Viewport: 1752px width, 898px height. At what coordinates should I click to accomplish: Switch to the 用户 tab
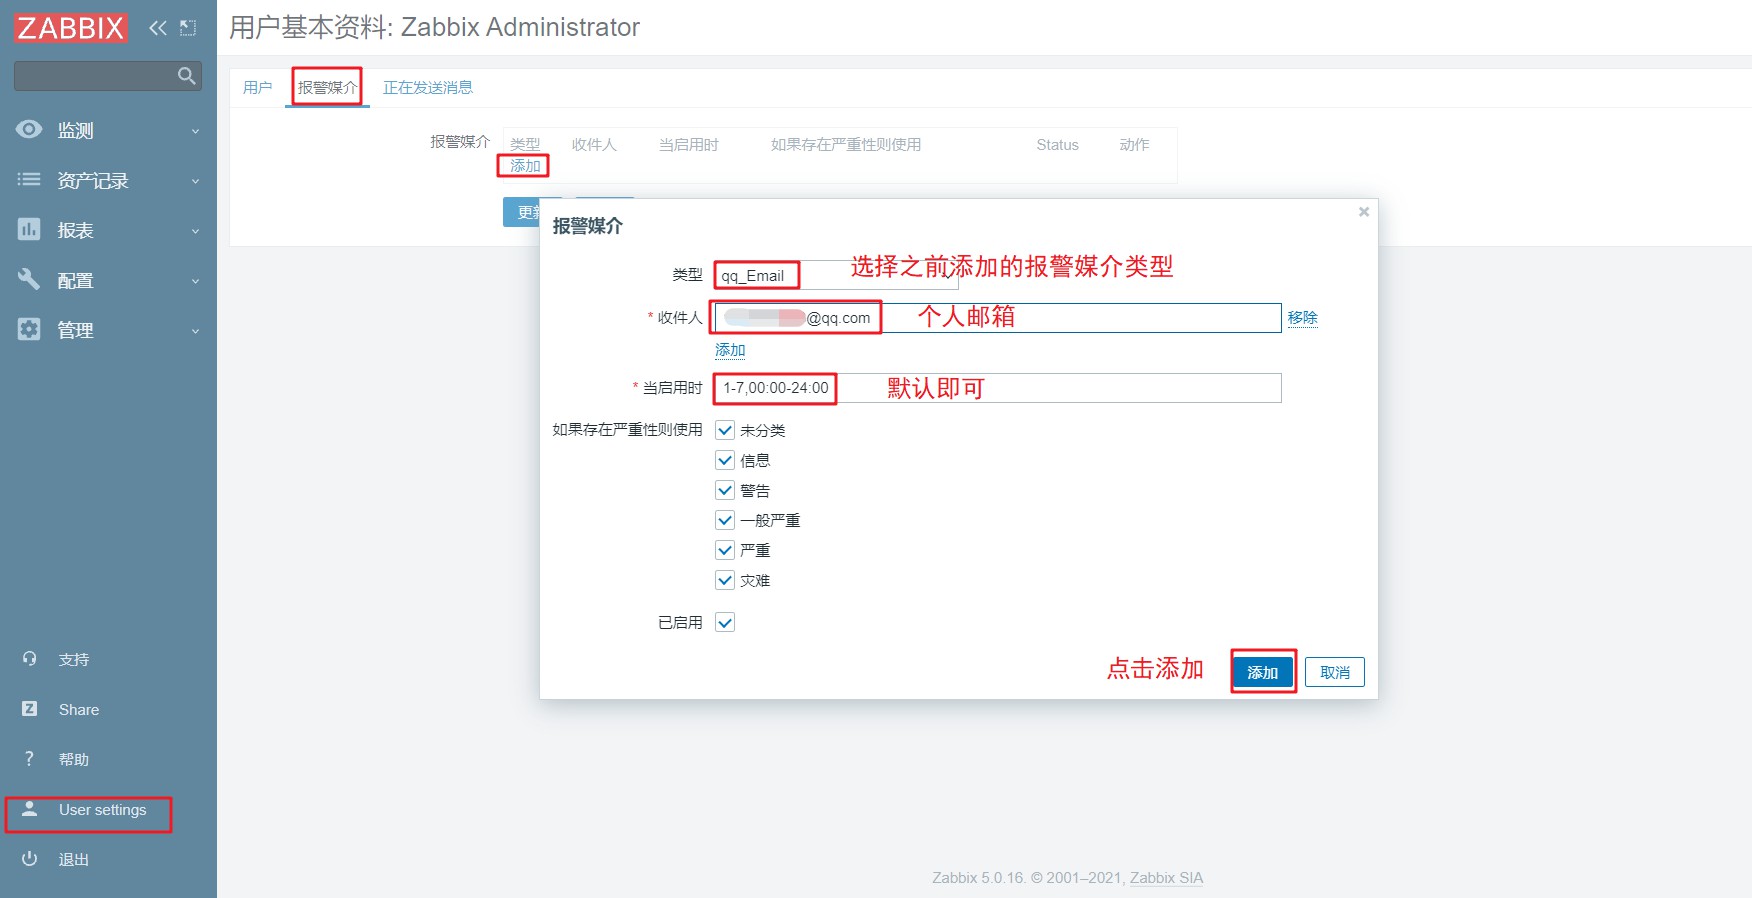point(257,87)
